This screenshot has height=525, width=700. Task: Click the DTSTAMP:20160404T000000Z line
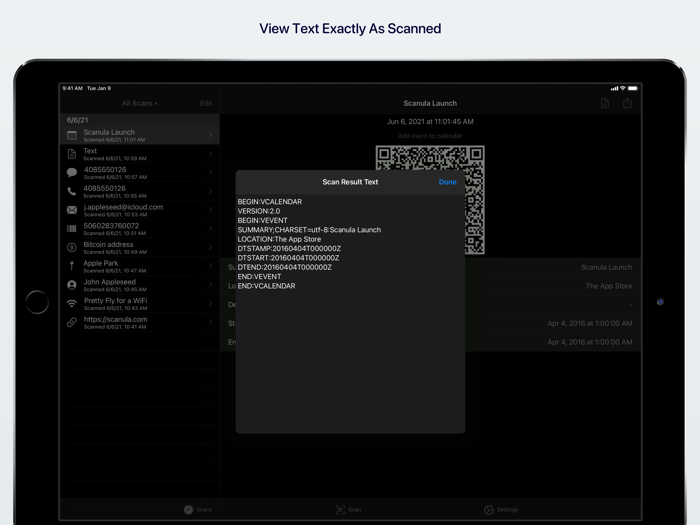coord(289,249)
